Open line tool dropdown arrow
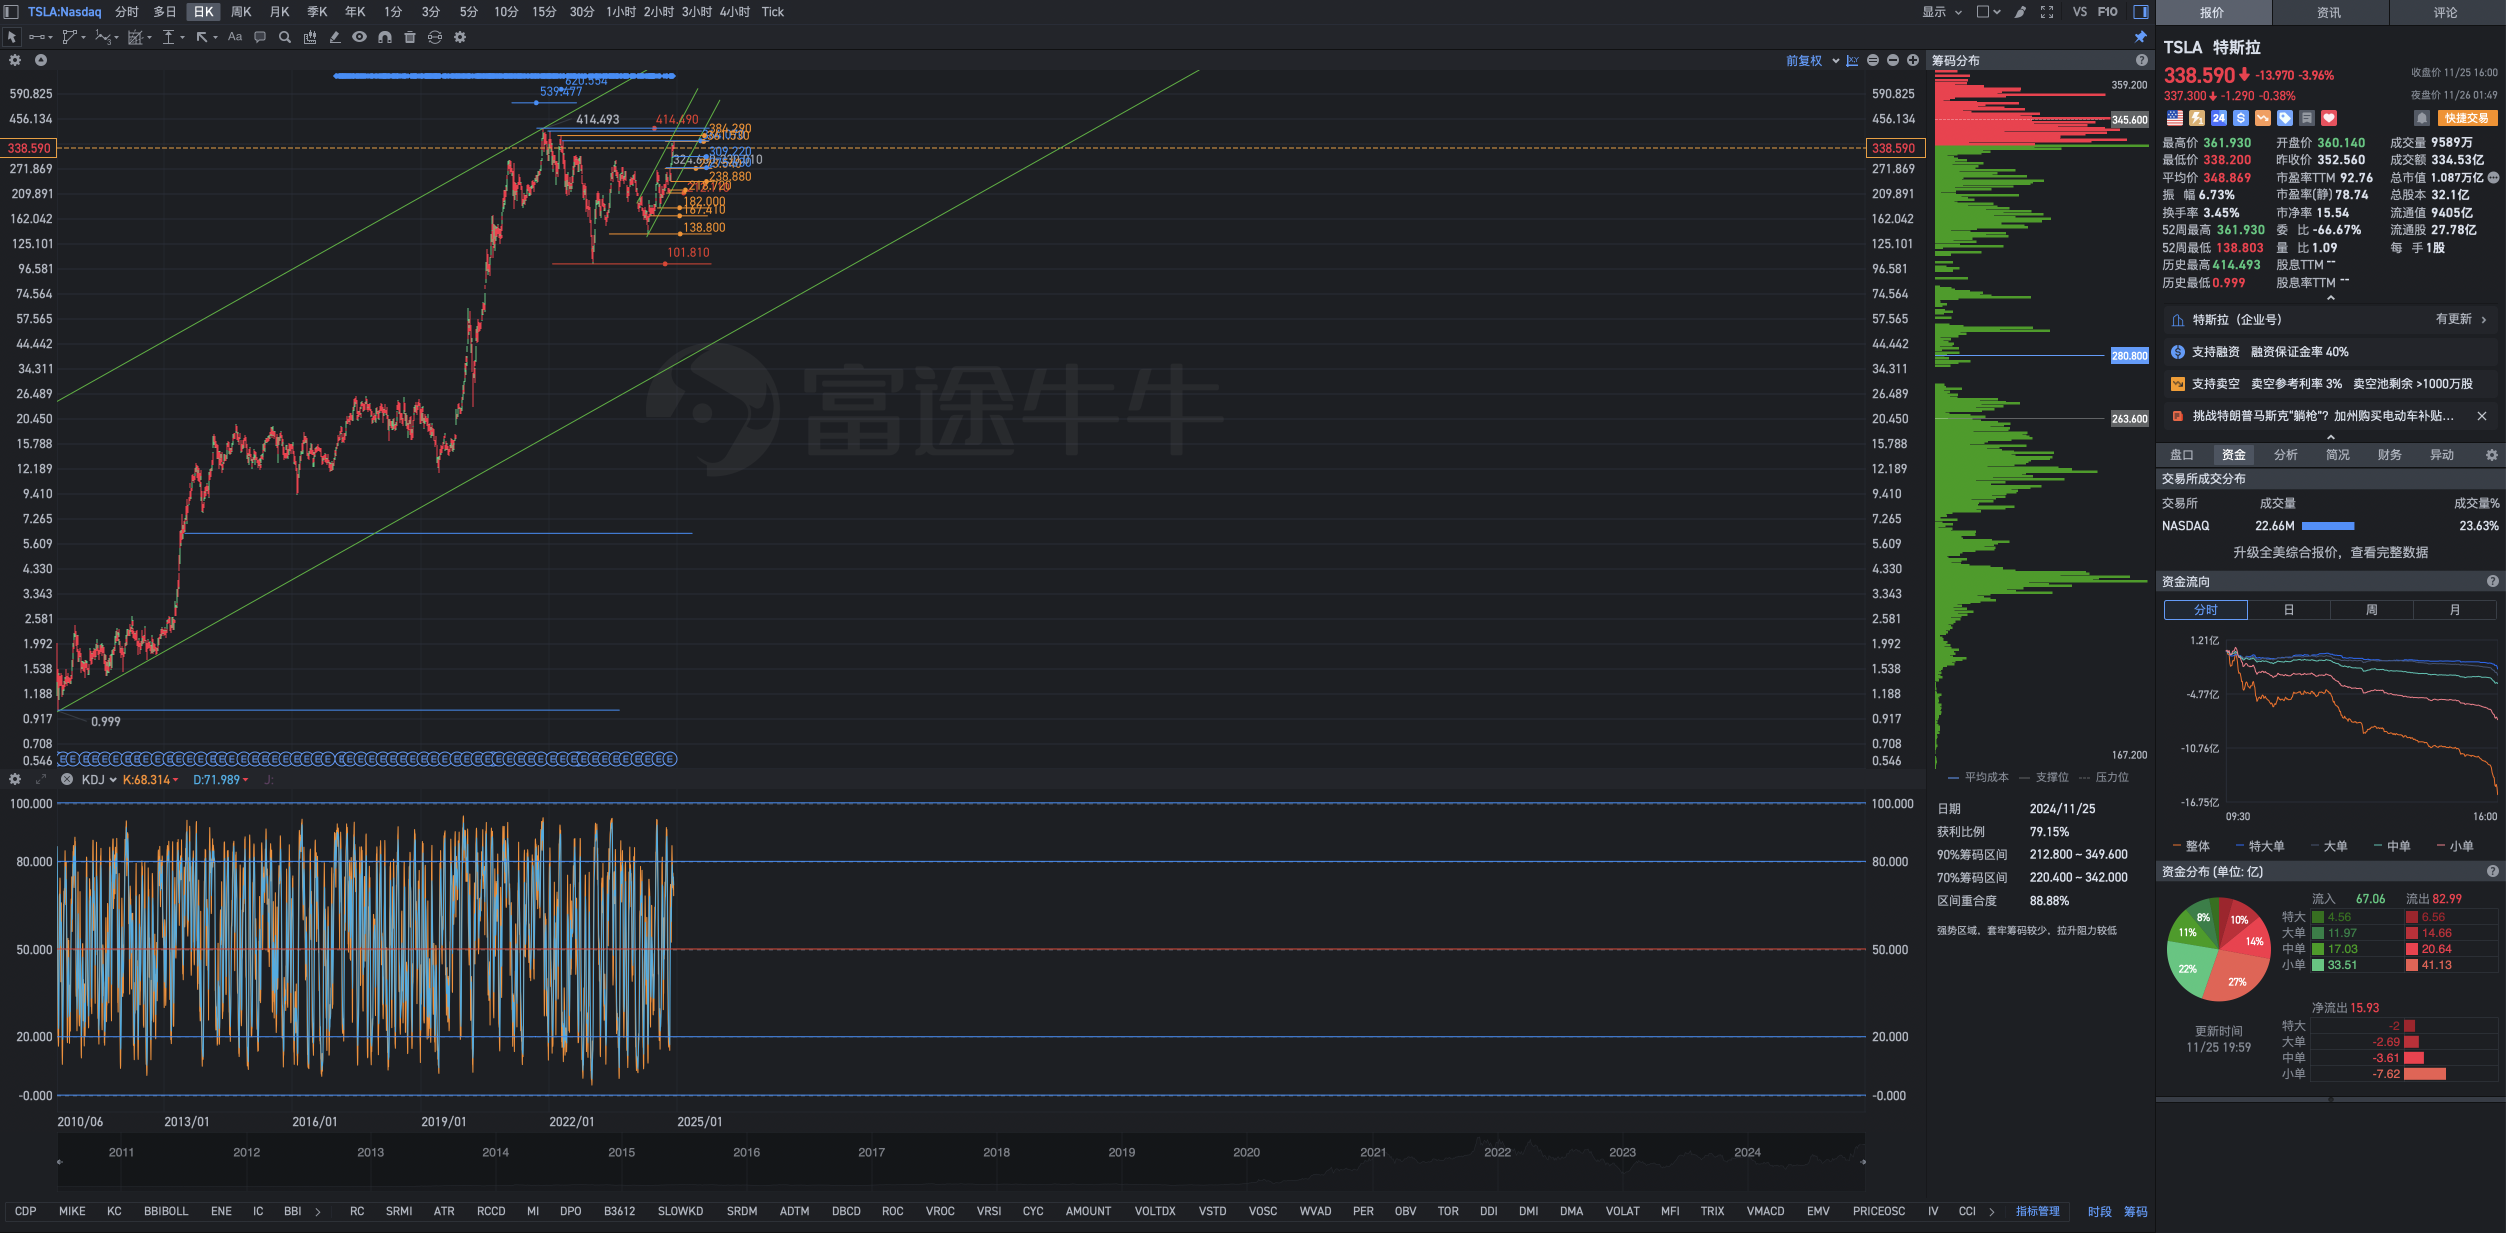The width and height of the screenshot is (2506, 1233). [x=50, y=38]
